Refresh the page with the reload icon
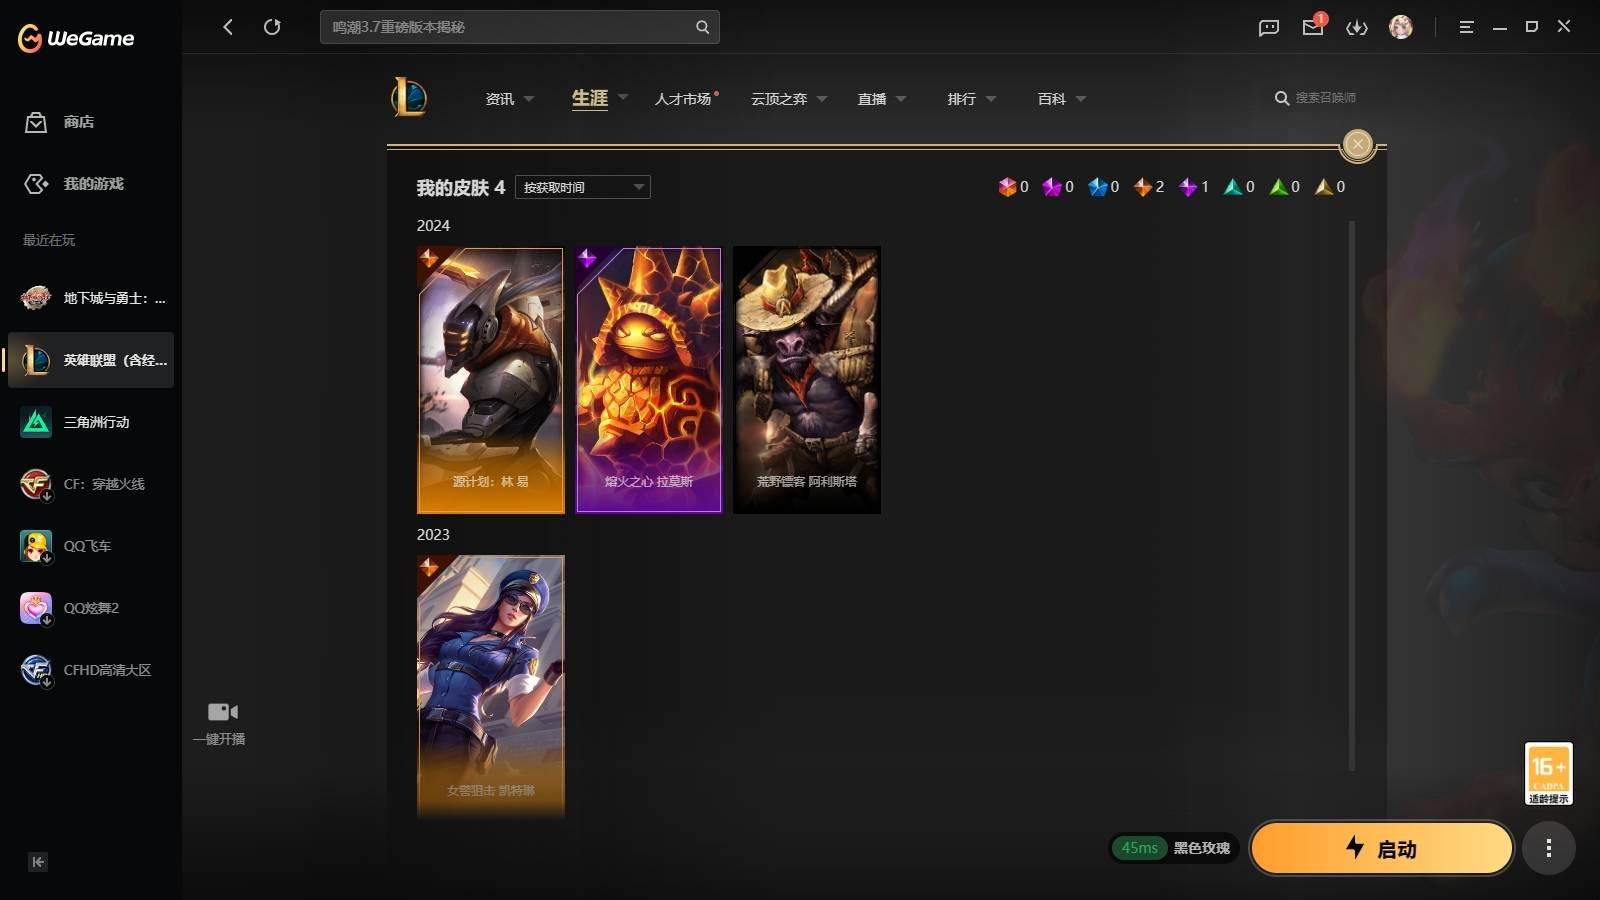The width and height of the screenshot is (1600, 900). [272, 27]
